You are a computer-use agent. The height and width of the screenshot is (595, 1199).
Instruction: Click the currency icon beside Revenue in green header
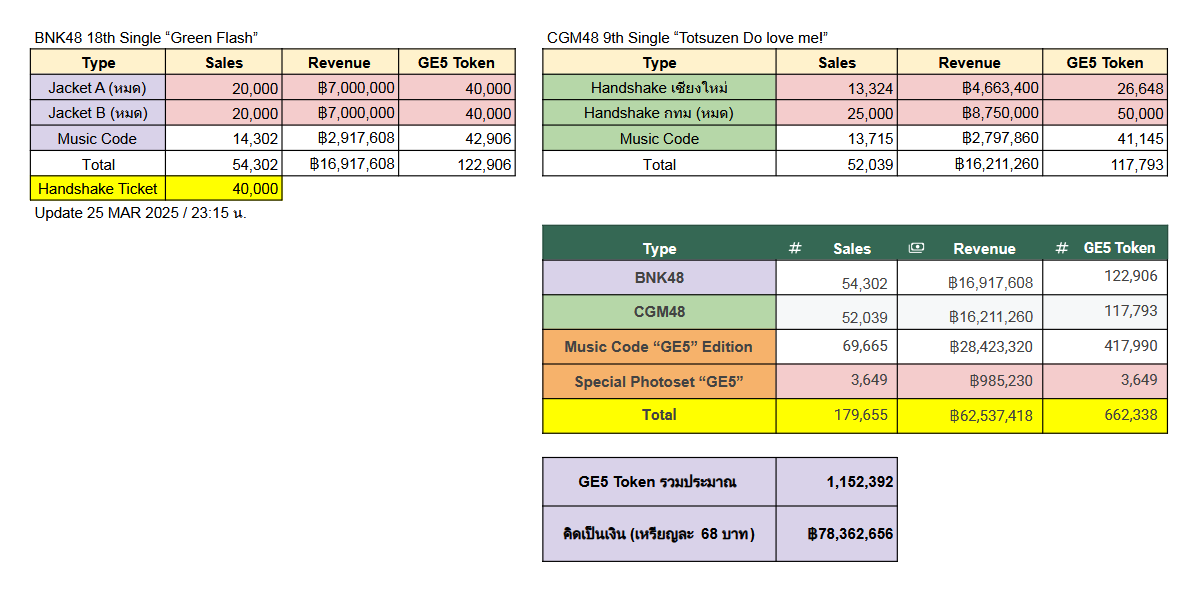point(915,248)
